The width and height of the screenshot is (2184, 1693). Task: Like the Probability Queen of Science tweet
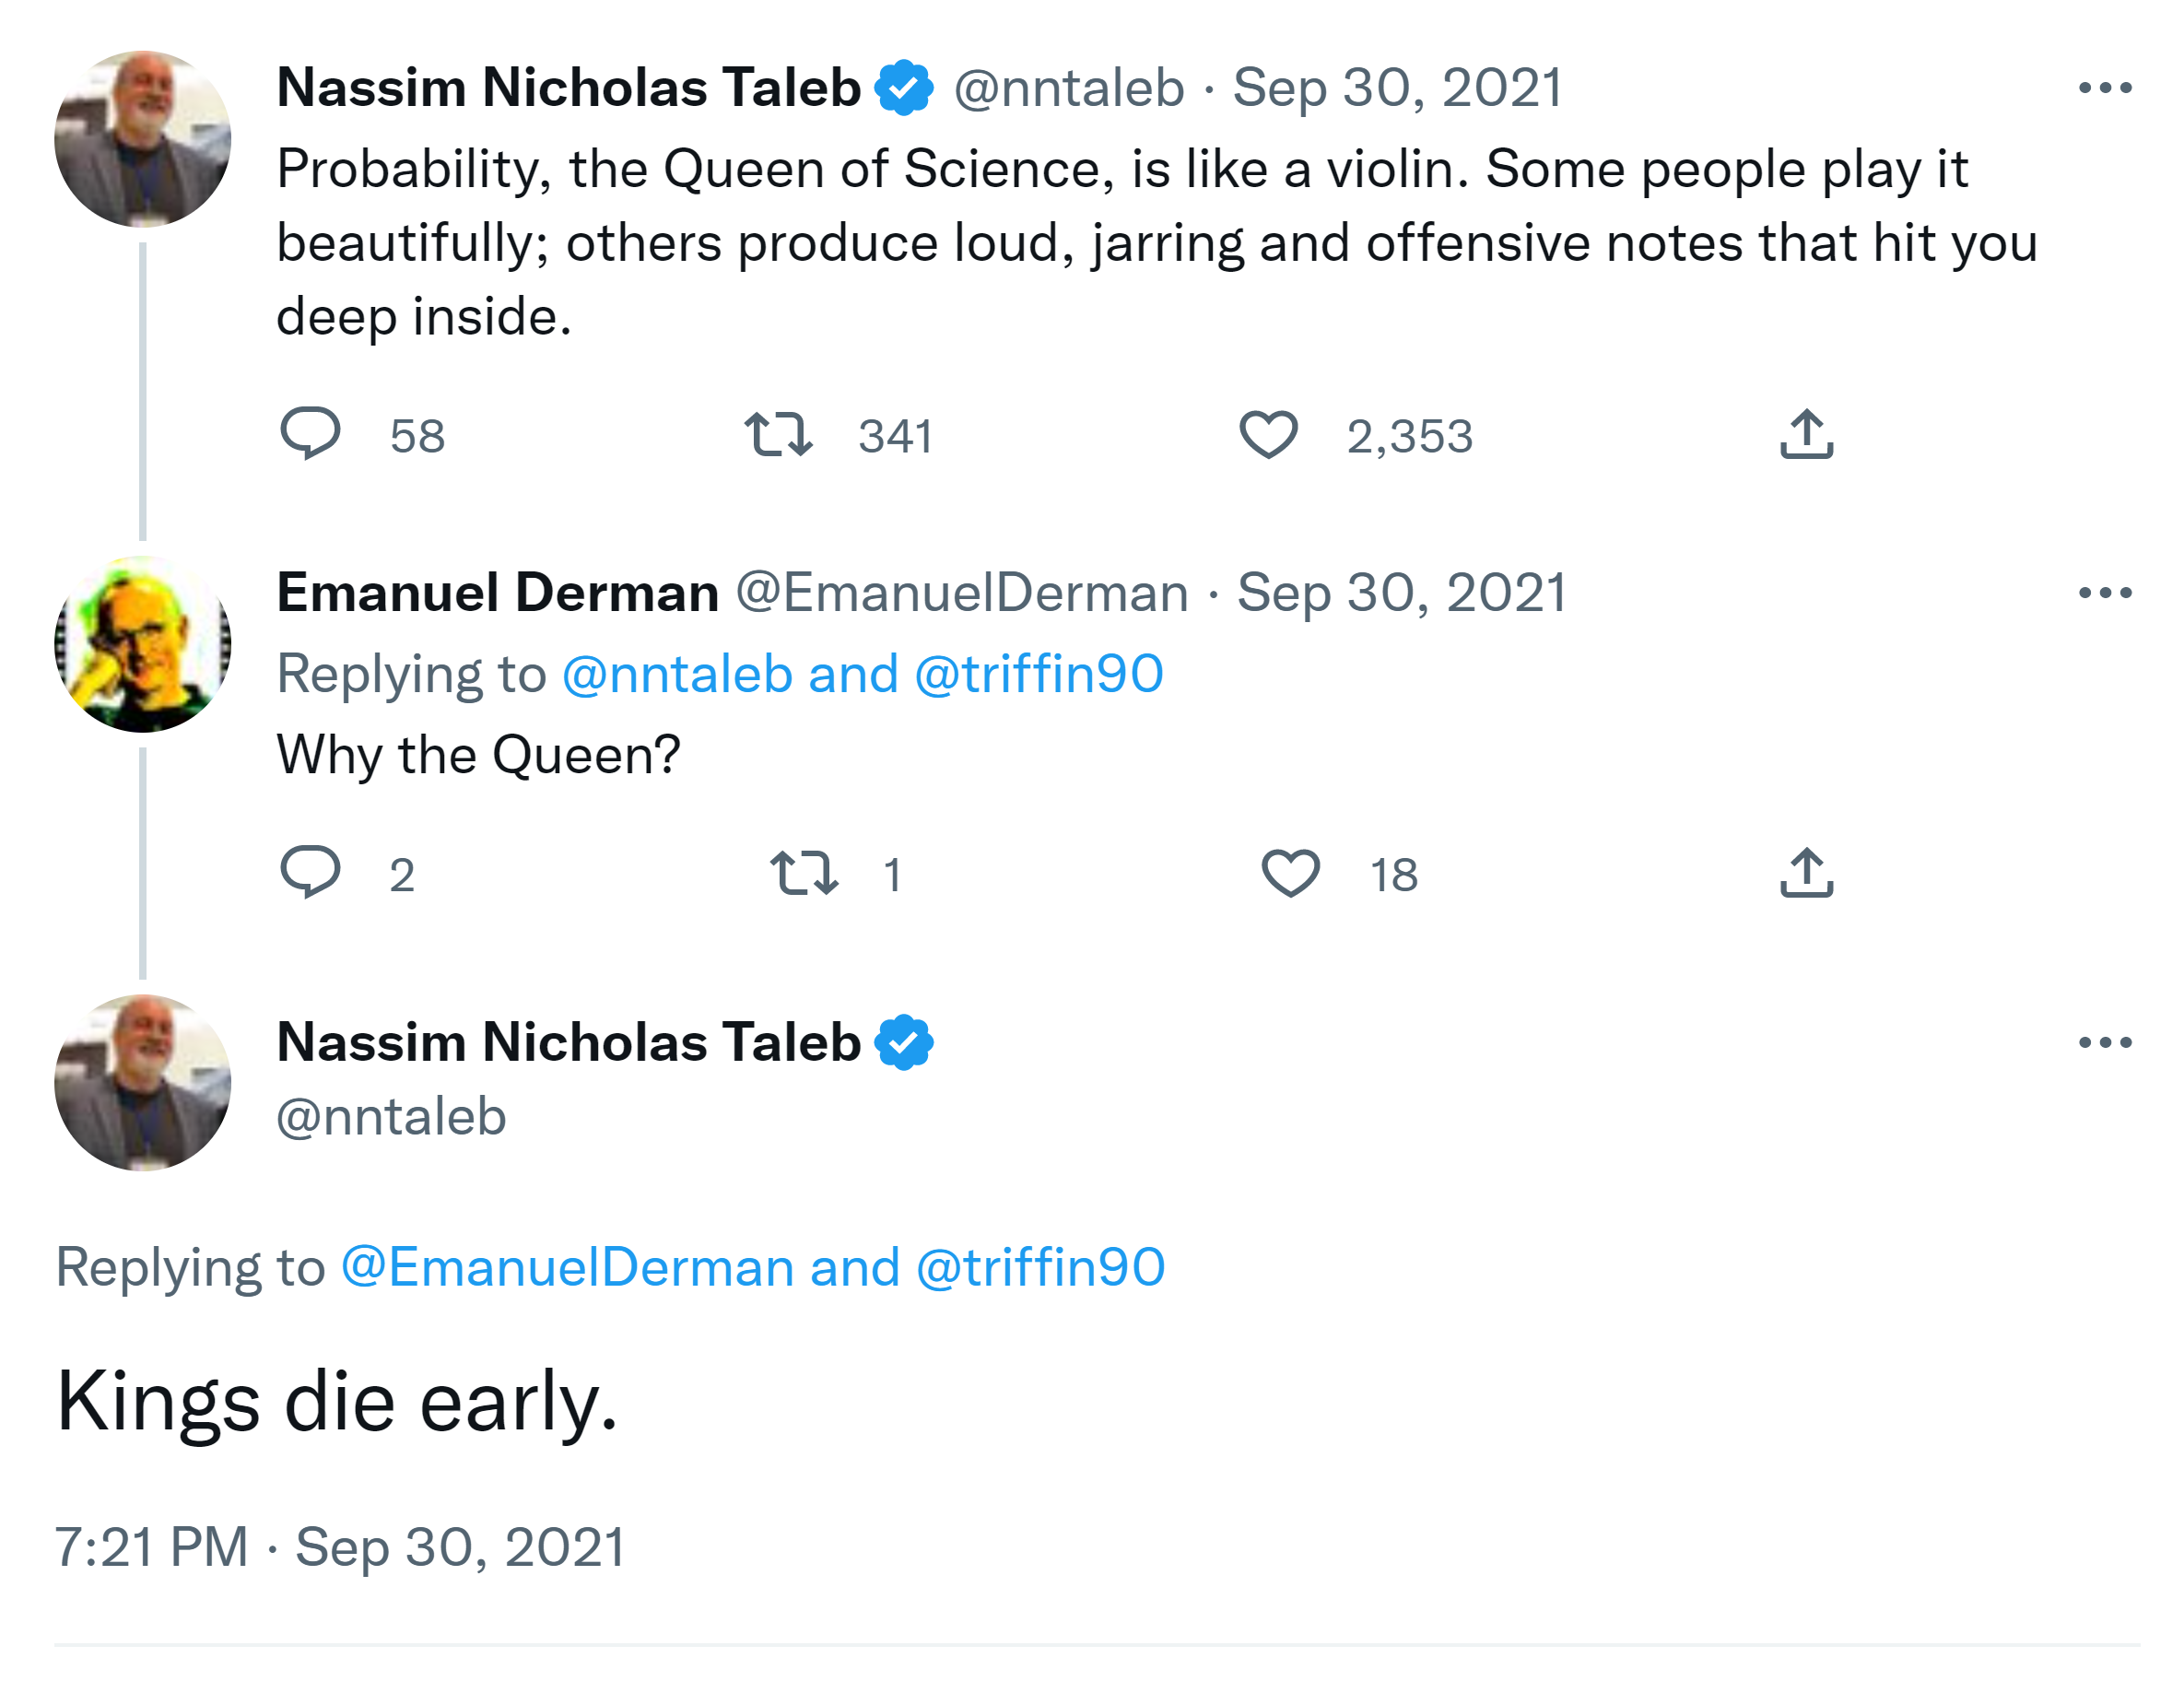click(x=1268, y=434)
